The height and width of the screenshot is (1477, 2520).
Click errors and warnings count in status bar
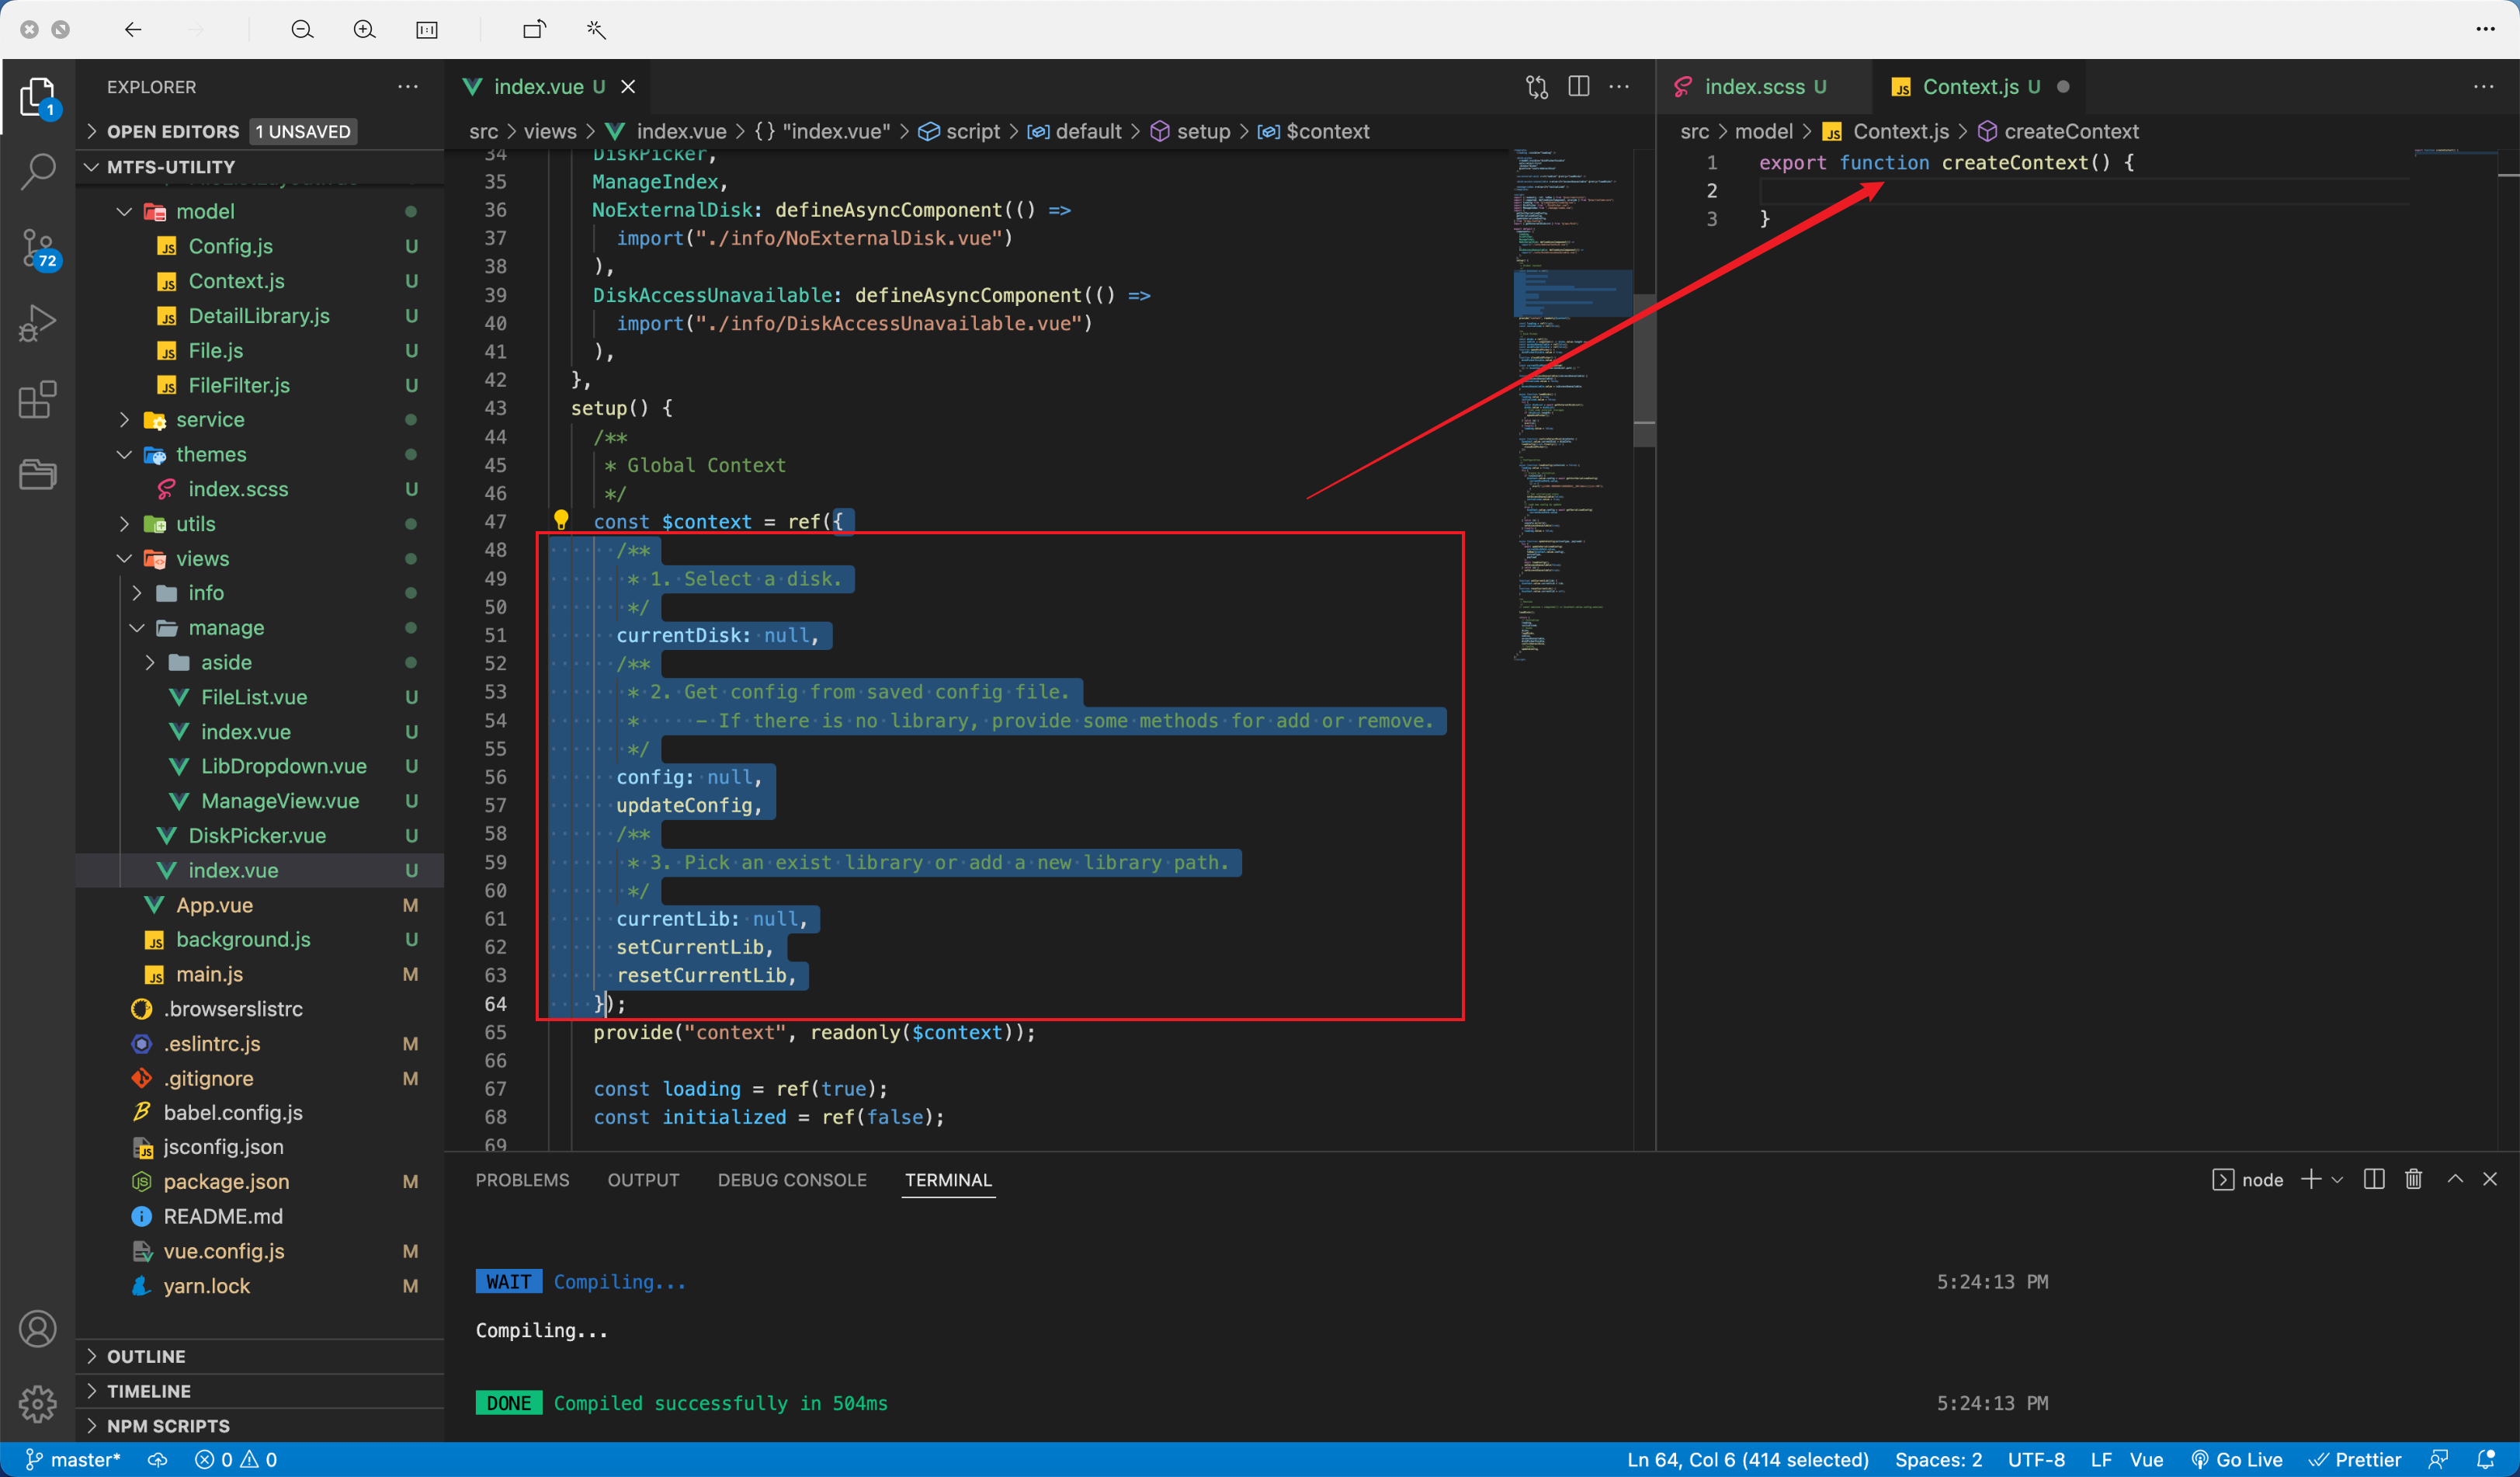(236, 1459)
